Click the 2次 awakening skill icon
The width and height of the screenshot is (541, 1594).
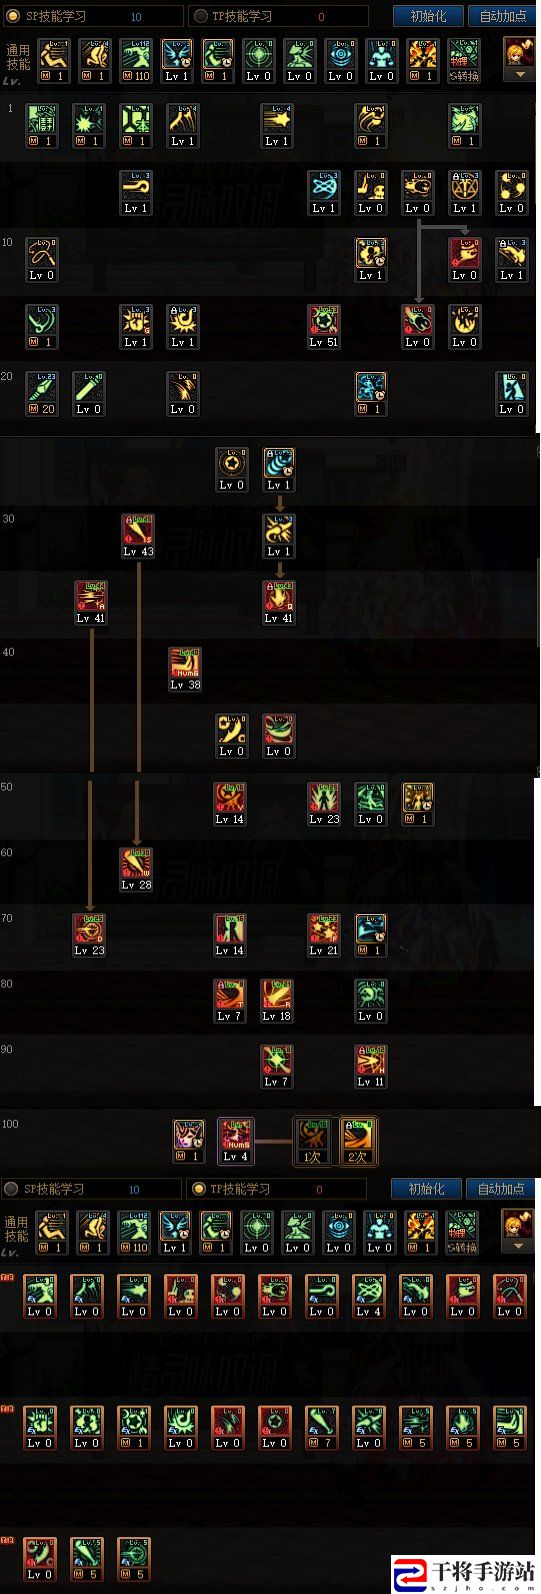[x=357, y=1141]
